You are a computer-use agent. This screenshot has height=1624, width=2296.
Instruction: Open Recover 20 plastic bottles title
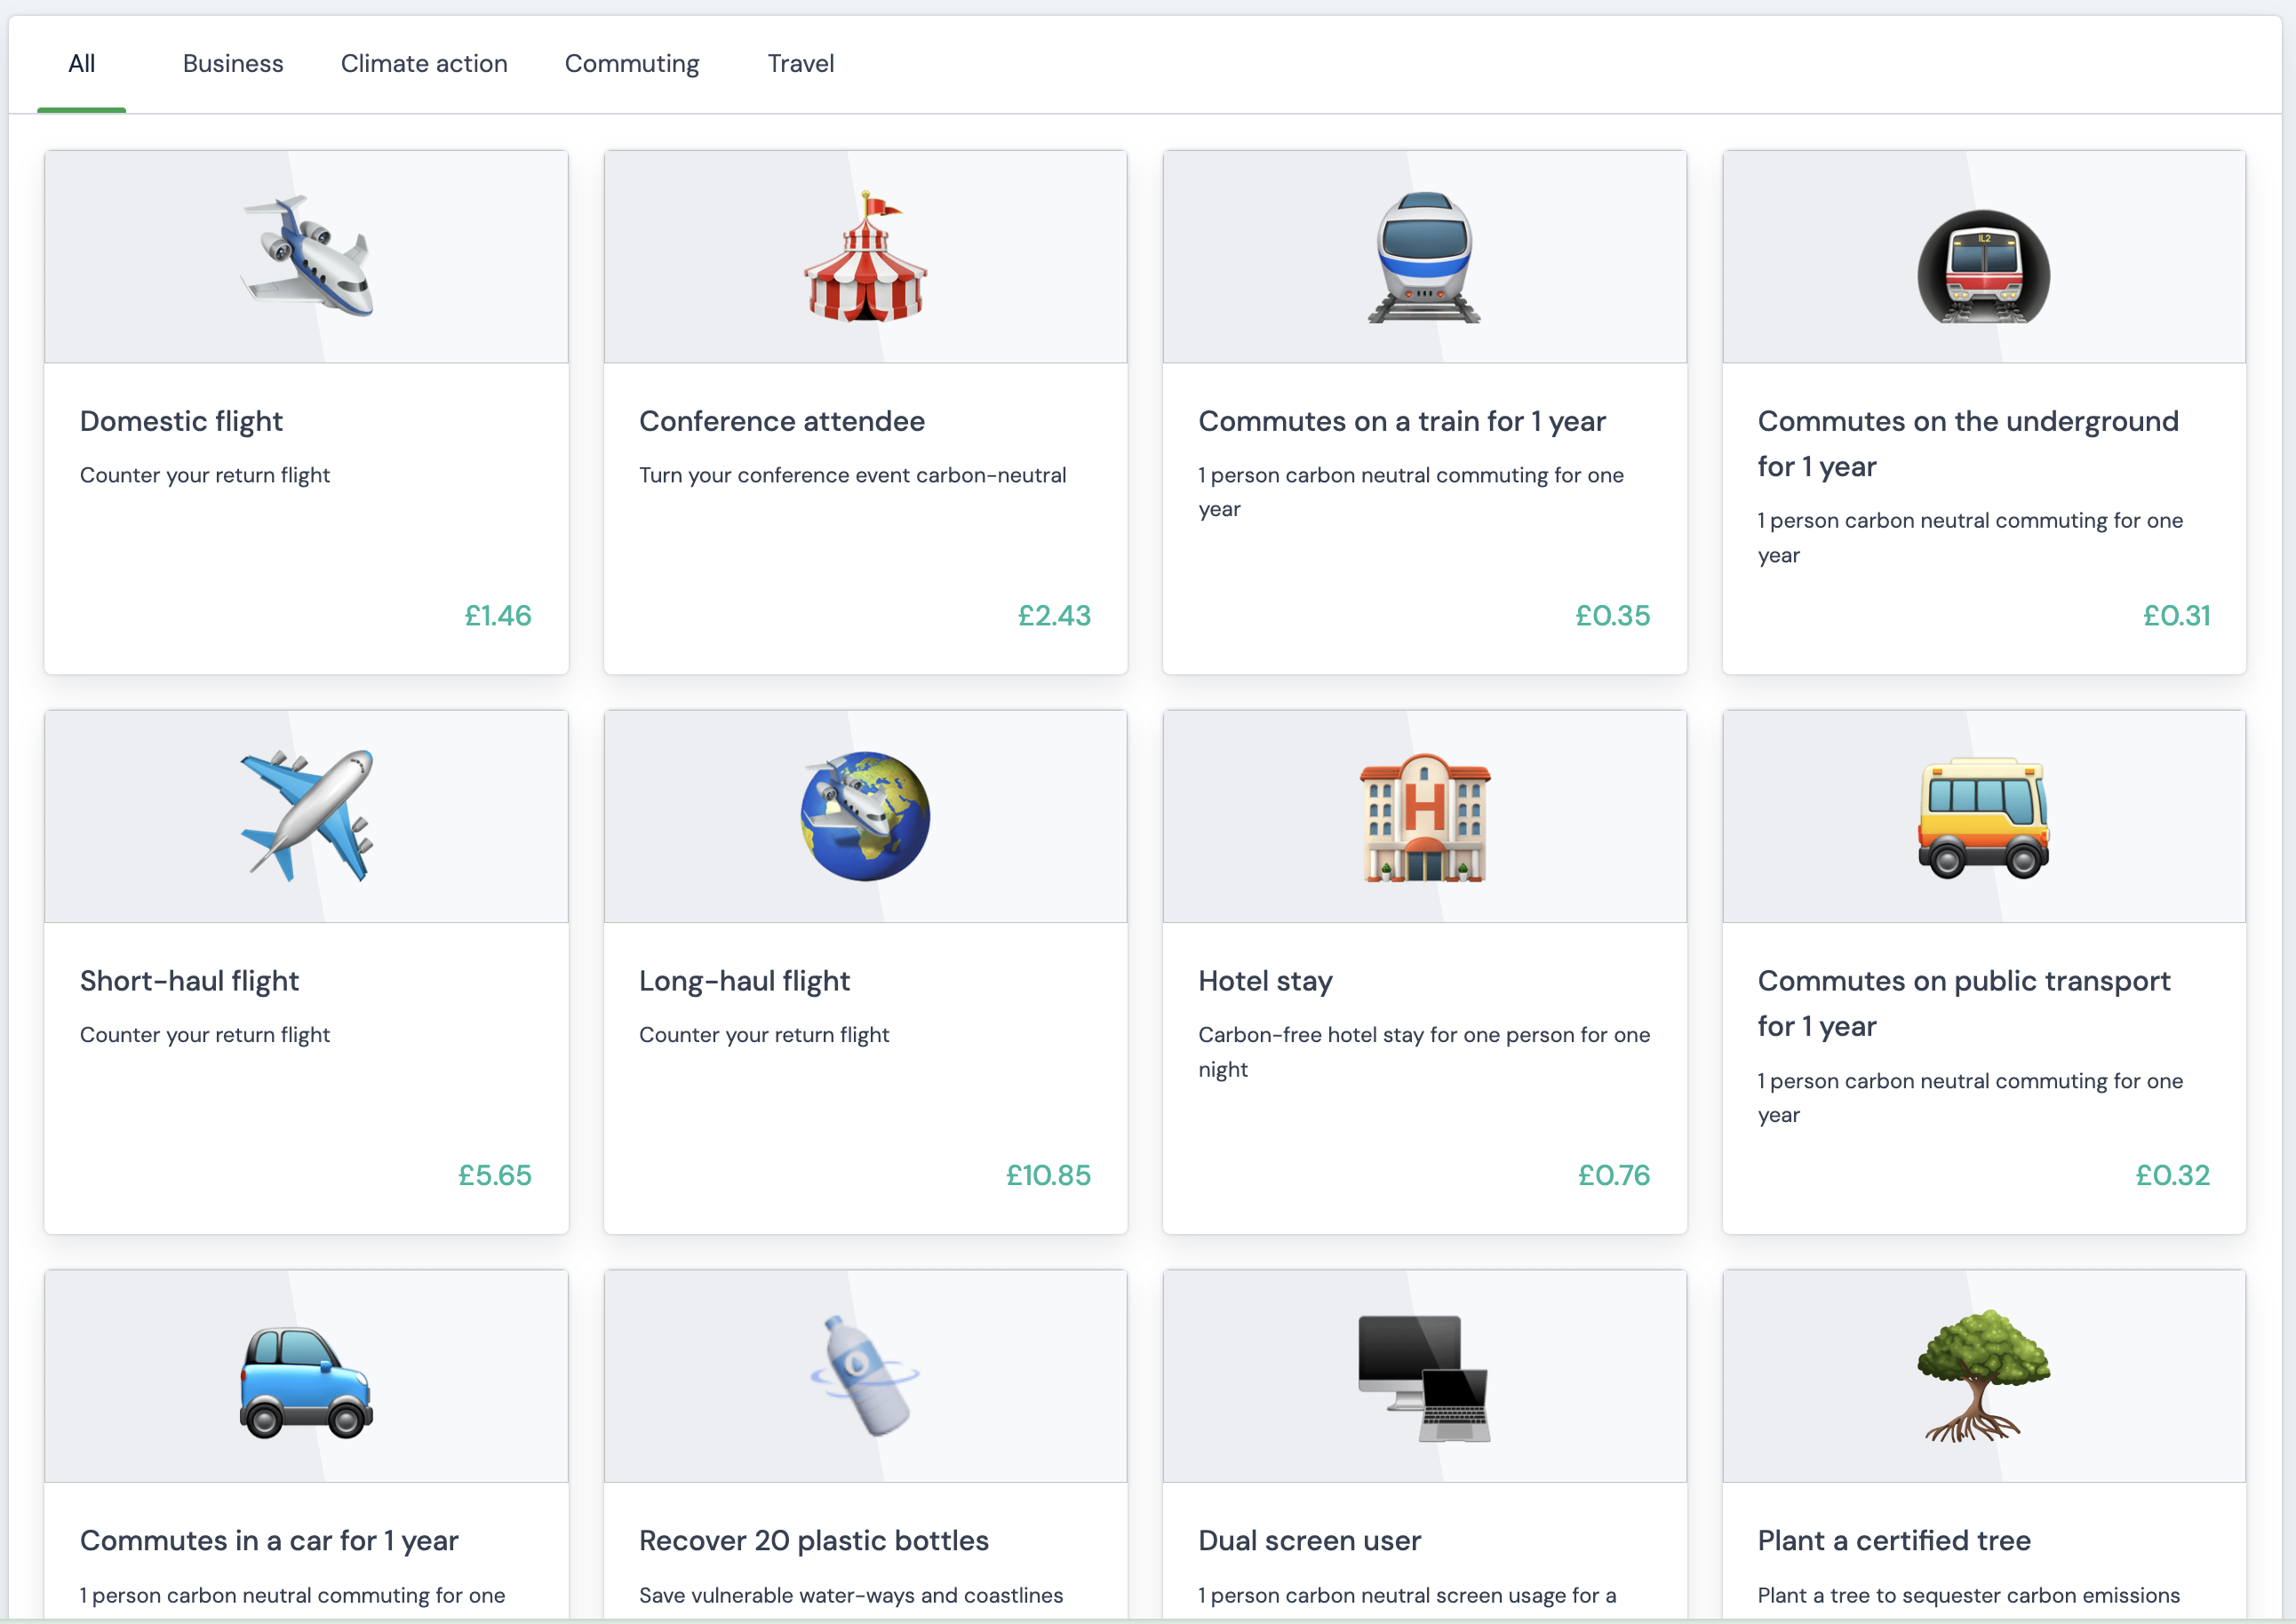[814, 1540]
